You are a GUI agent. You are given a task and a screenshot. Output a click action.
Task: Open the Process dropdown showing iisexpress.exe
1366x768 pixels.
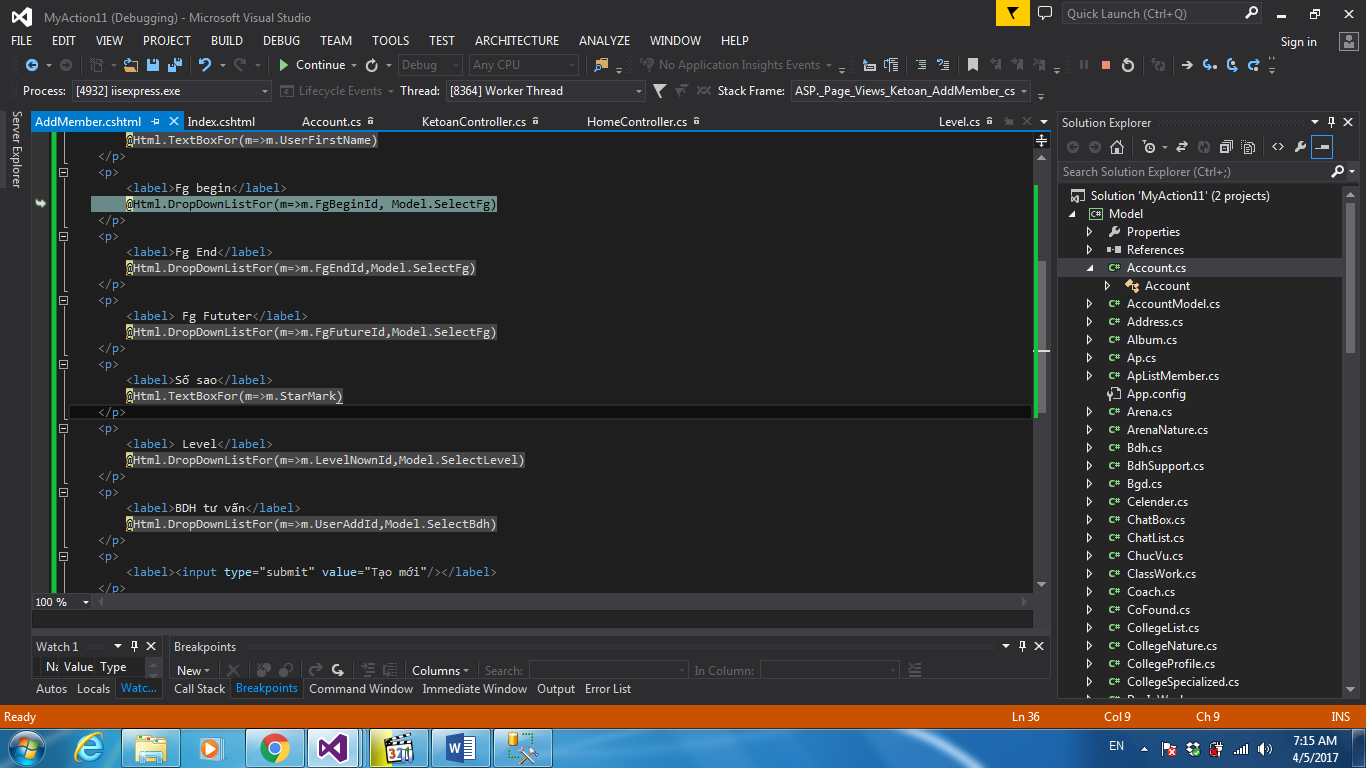coord(172,91)
